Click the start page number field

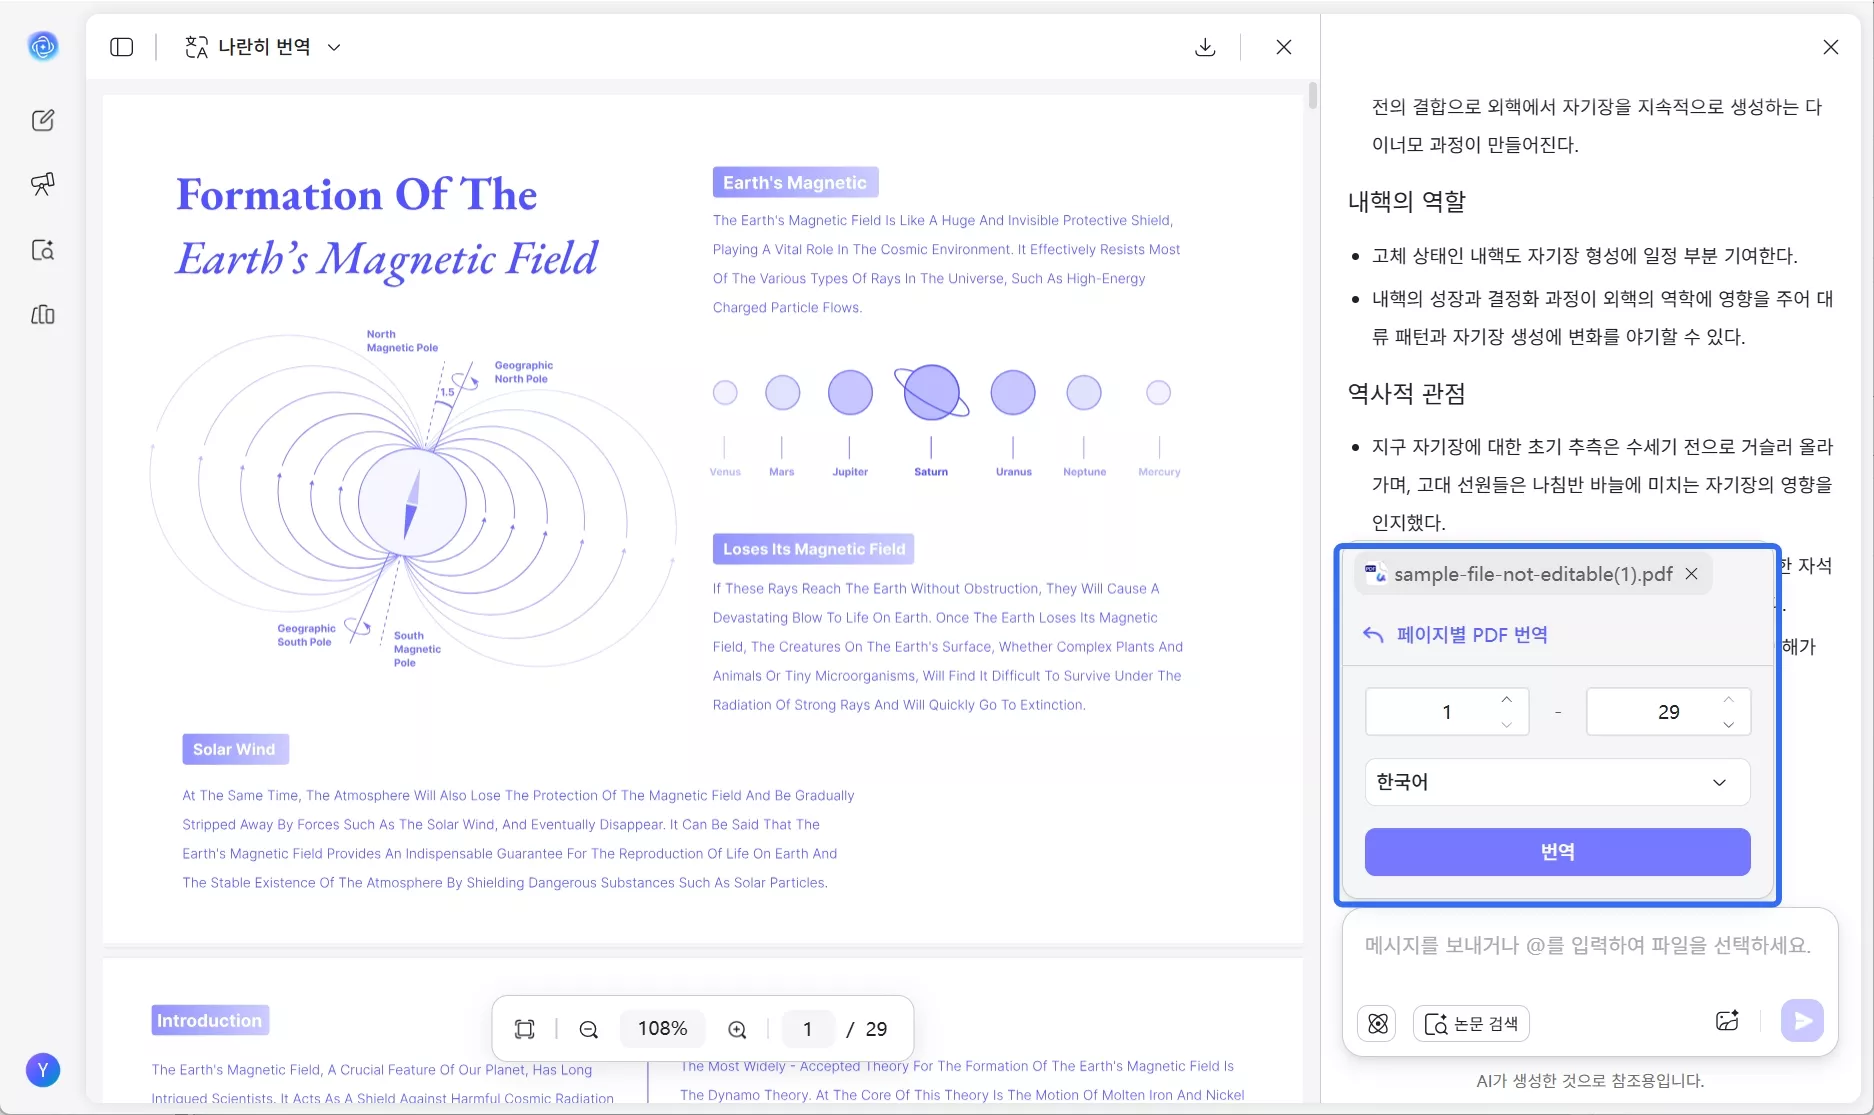click(x=1446, y=712)
